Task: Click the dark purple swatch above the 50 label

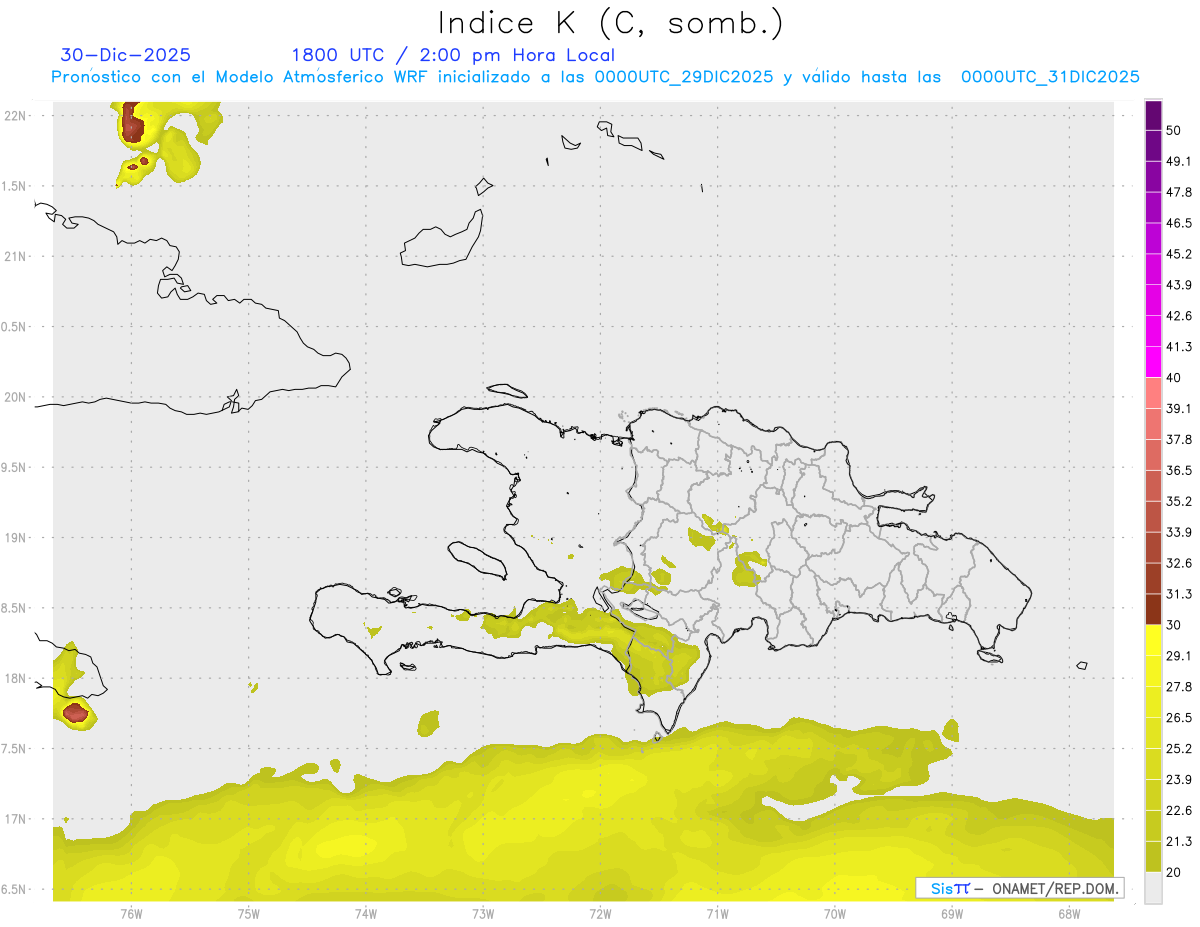Action: pos(1154,116)
